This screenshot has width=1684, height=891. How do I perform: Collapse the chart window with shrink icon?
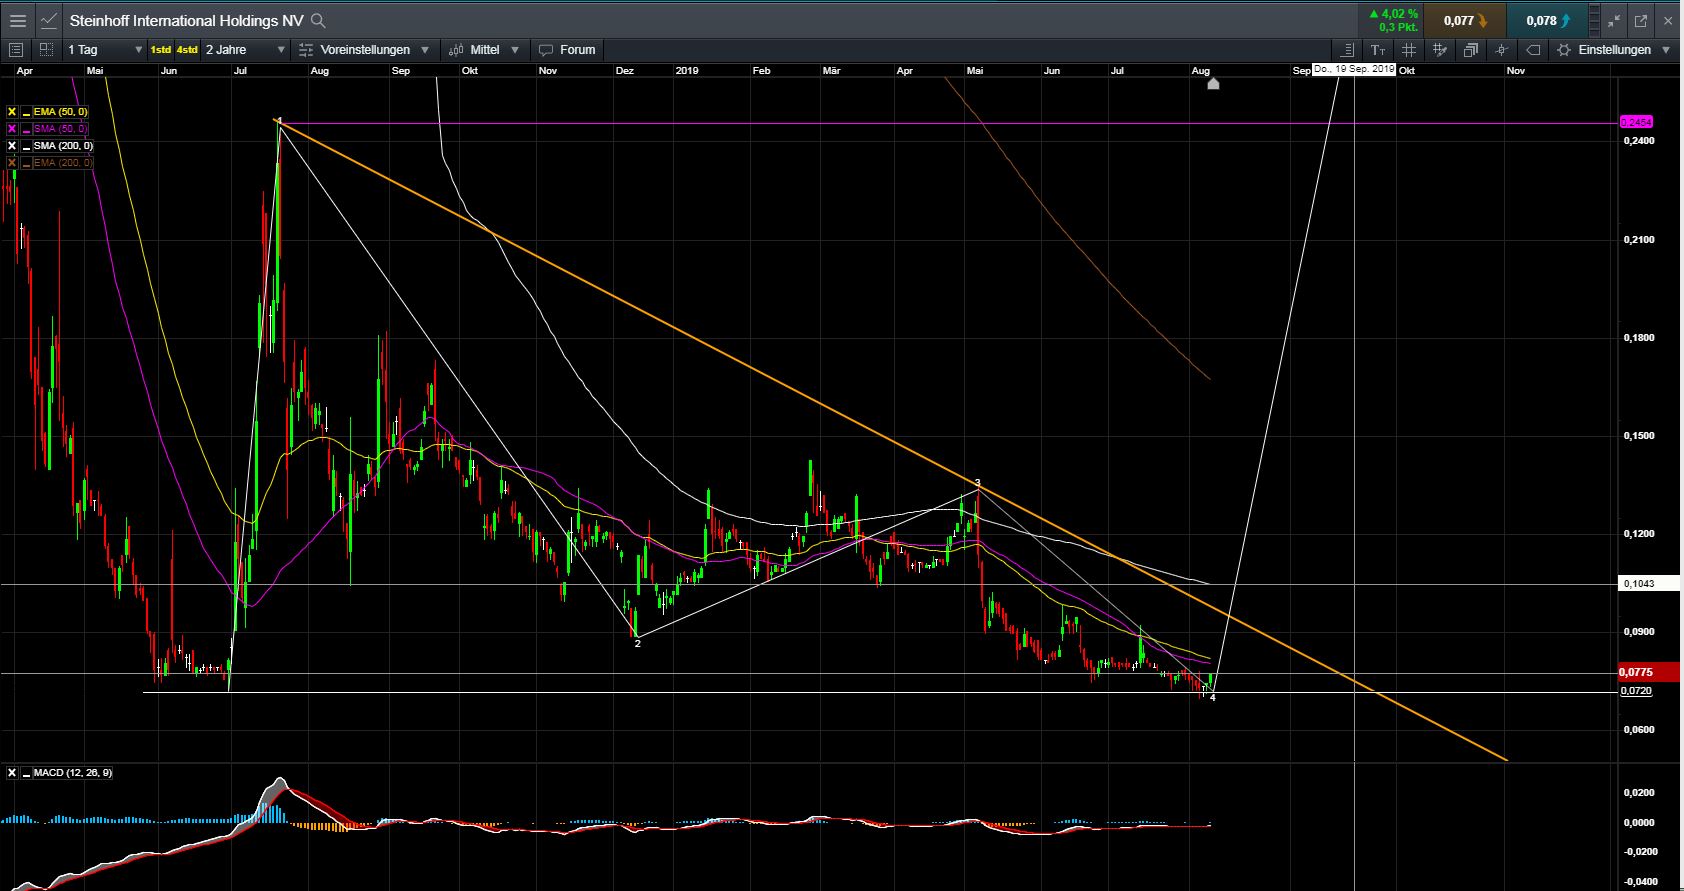[1614, 20]
